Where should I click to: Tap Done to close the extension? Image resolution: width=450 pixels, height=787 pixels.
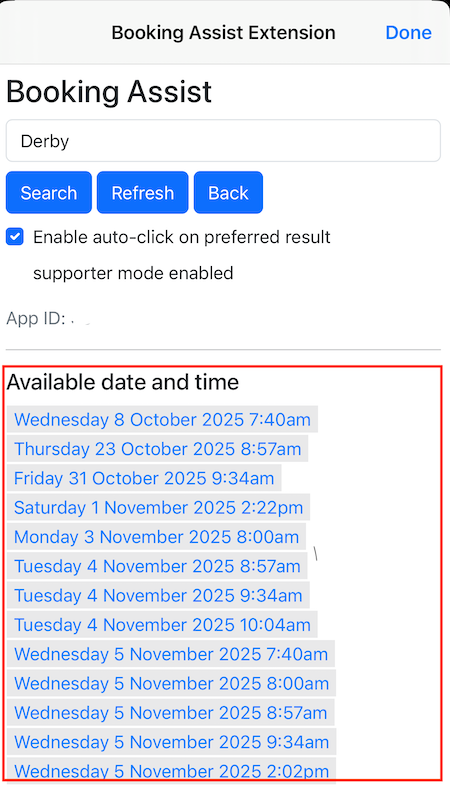(408, 33)
